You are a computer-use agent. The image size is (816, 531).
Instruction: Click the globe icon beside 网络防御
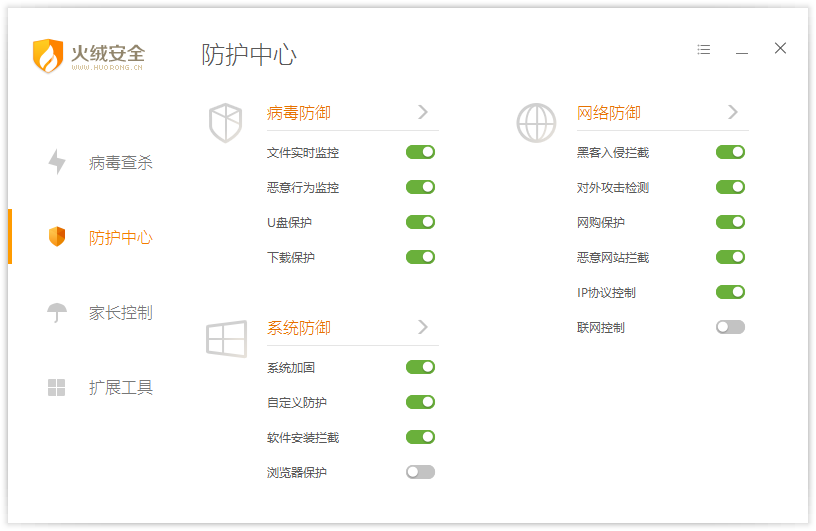click(x=536, y=123)
